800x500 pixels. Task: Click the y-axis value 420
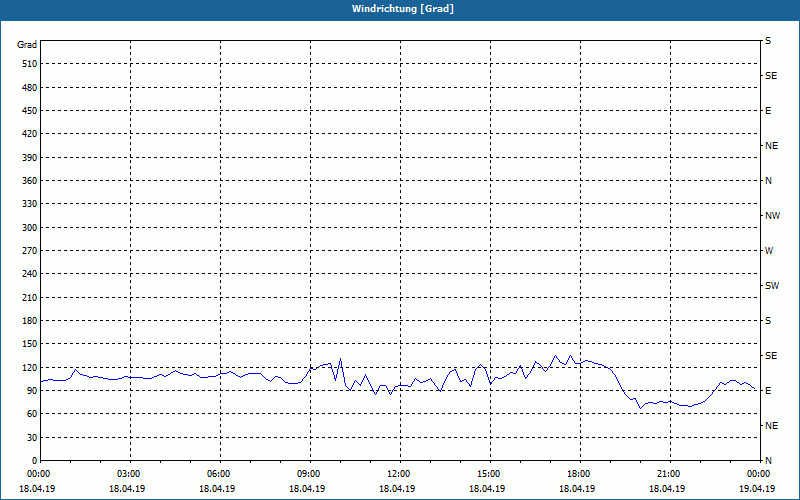coord(30,134)
